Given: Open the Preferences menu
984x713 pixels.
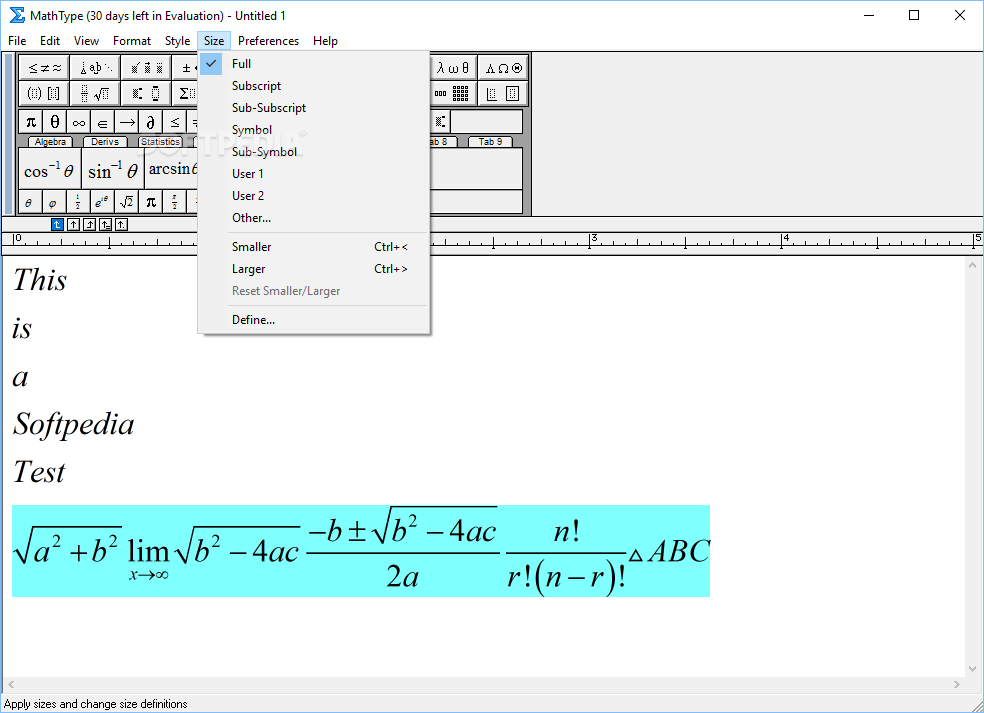Looking at the screenshot, I should [x=268, y=41].
